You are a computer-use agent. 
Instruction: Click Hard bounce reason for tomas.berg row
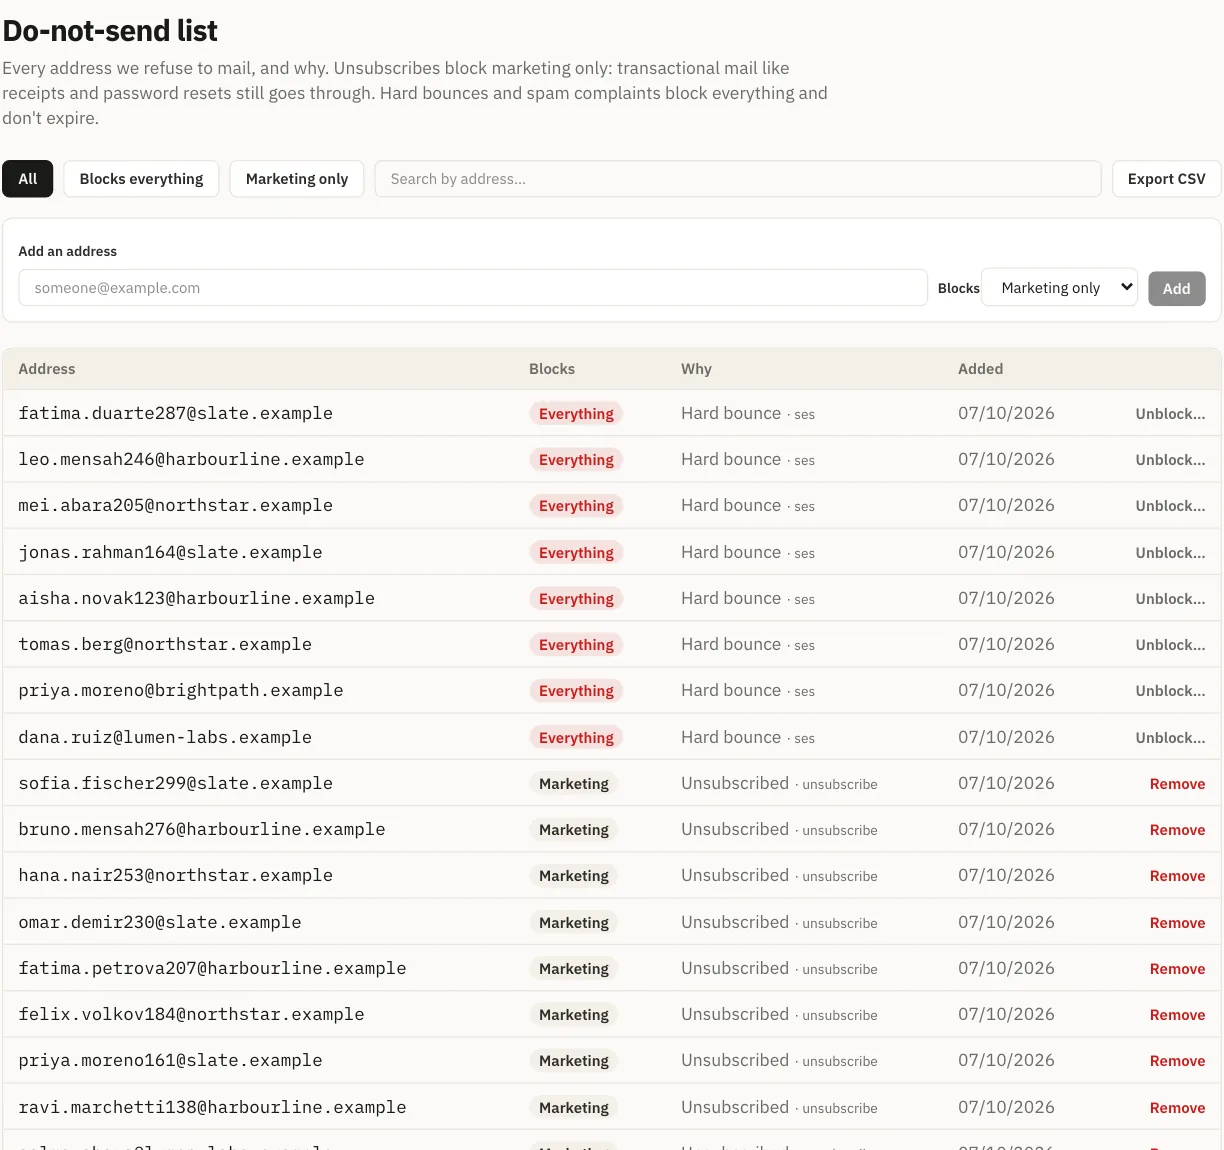(x=731, y=644)
